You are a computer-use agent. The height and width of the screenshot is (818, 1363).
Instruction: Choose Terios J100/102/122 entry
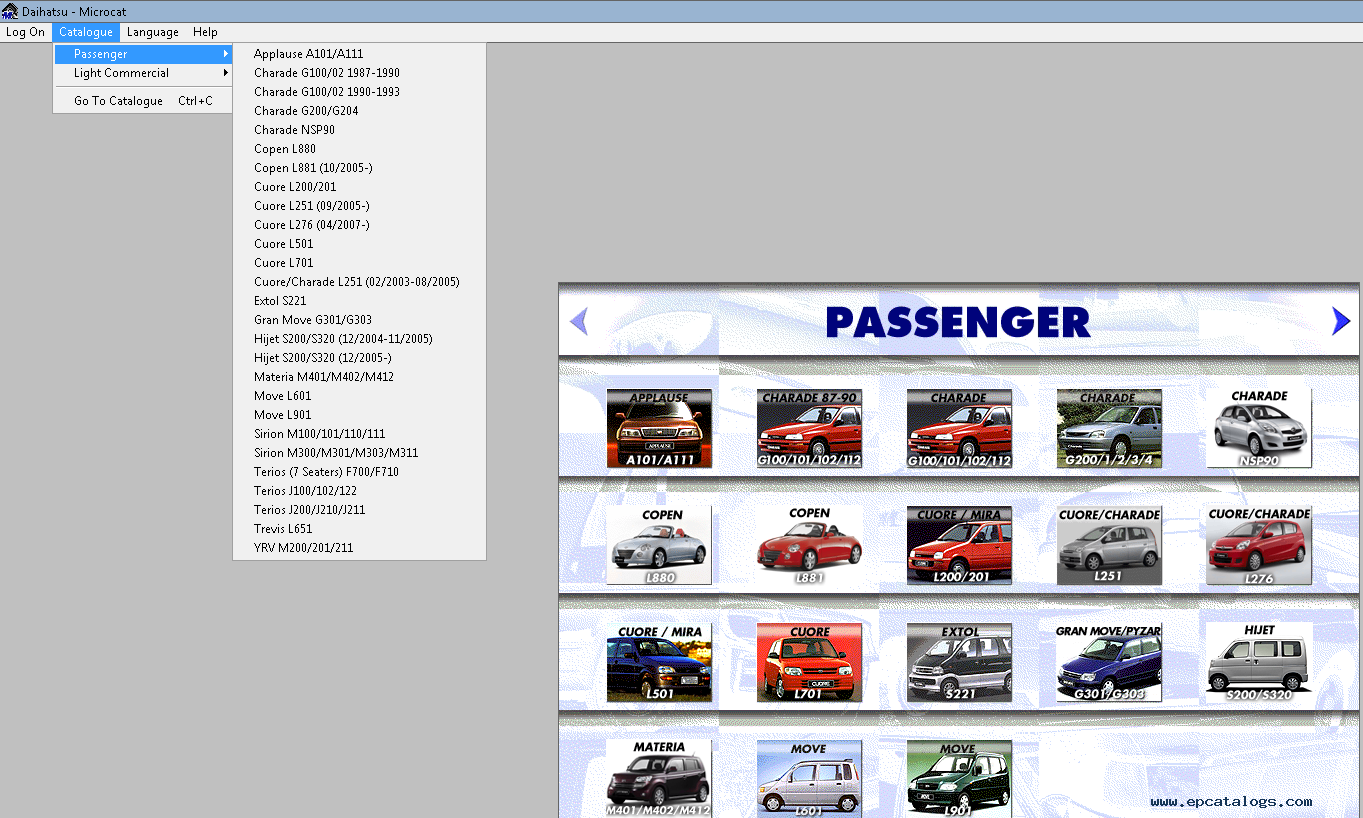[359, 491]
